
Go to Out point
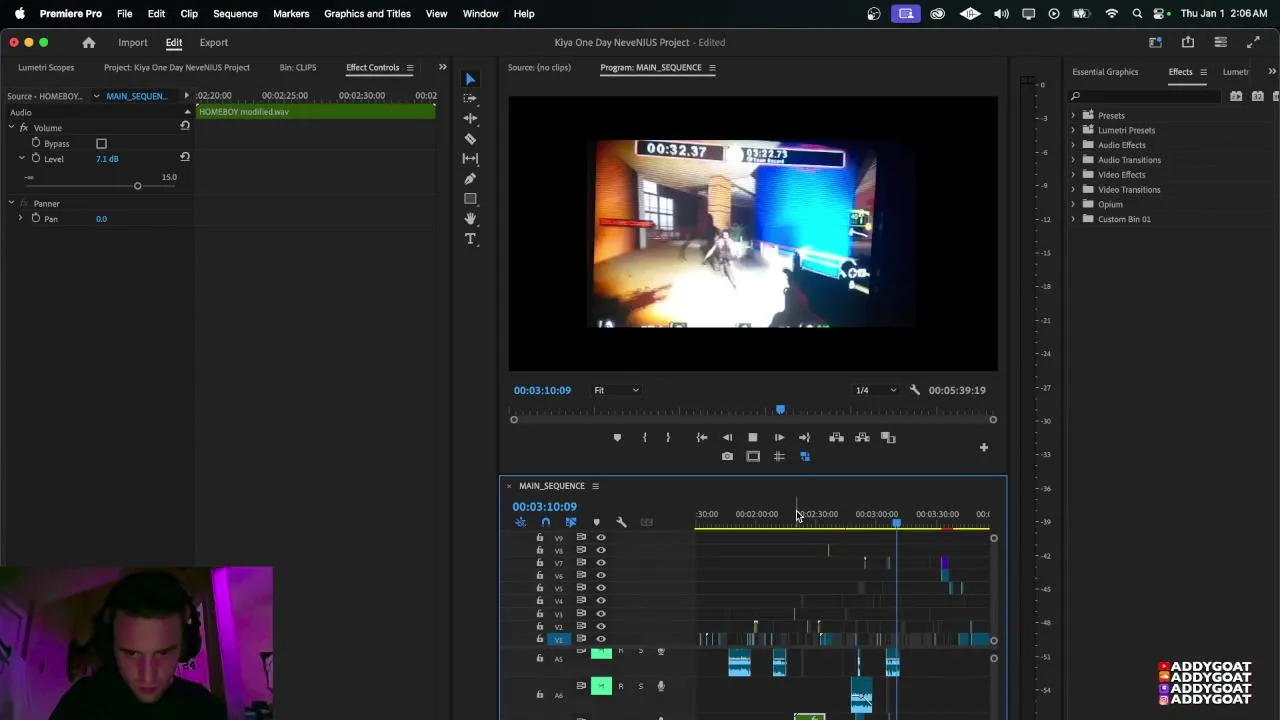(x=804, y=437)
